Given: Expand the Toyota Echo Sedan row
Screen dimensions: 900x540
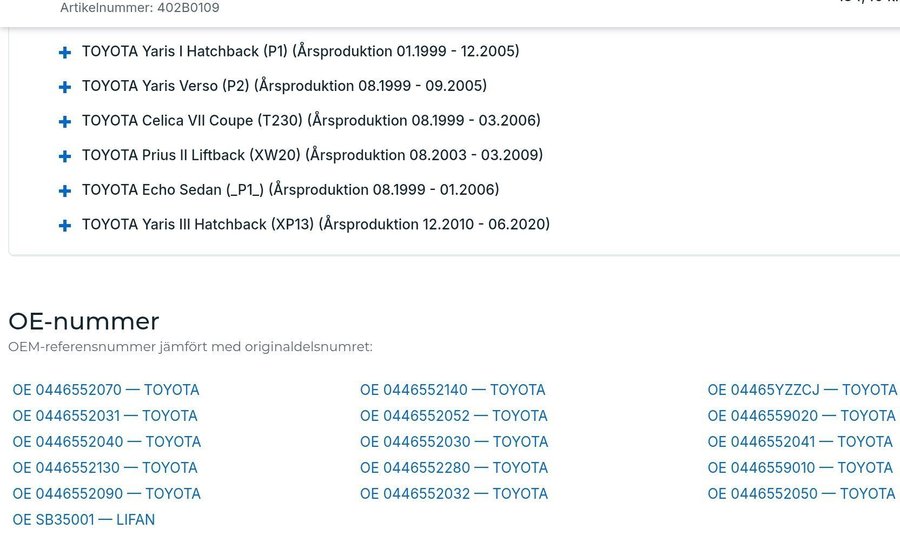Looking at the screenshot, I should click(65, 191).
